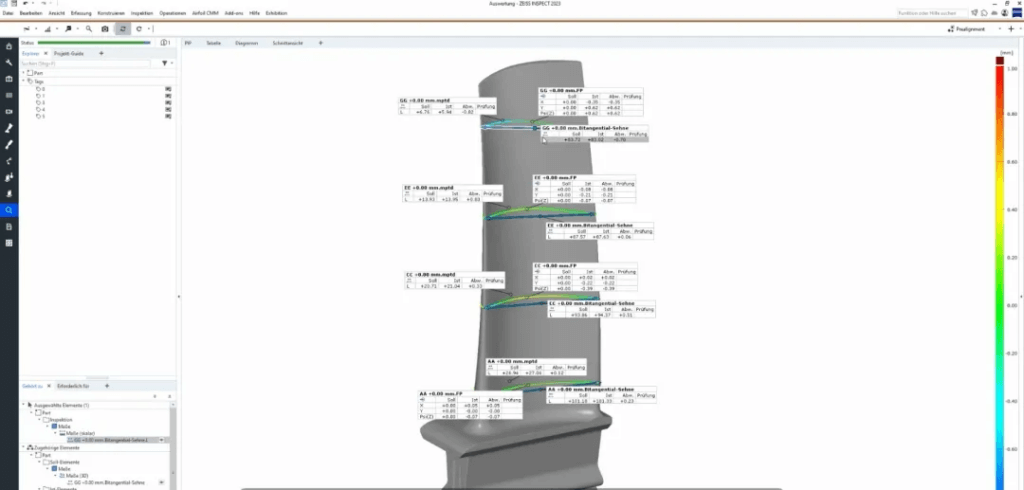Switch to the Schnittansicht view tab

click(x=288, y=43)
